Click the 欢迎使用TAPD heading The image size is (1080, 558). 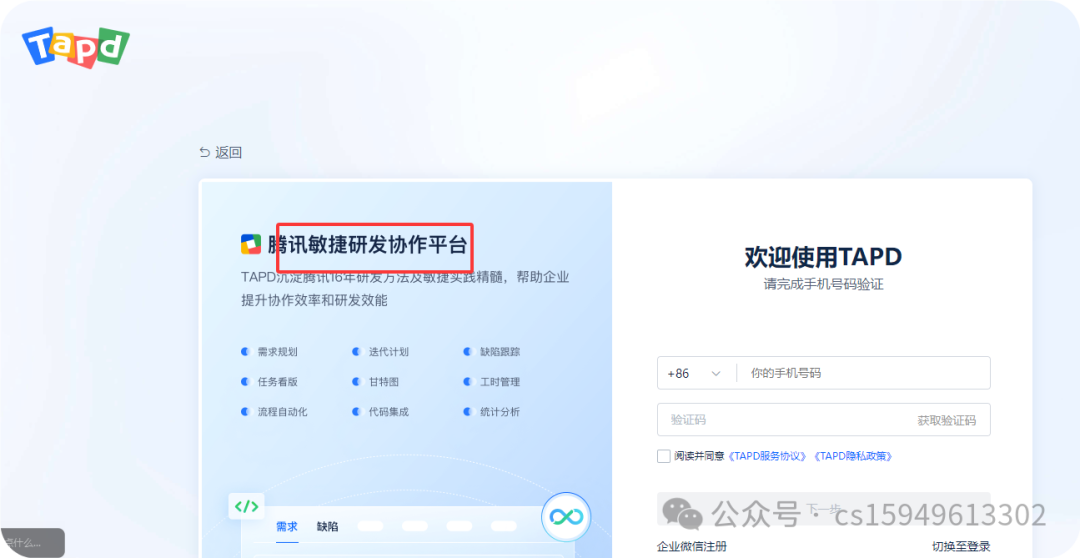click(823, 257)
